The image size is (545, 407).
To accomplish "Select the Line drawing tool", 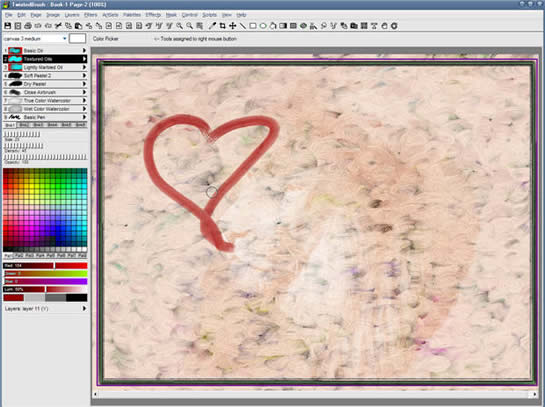I will point(243,26).
